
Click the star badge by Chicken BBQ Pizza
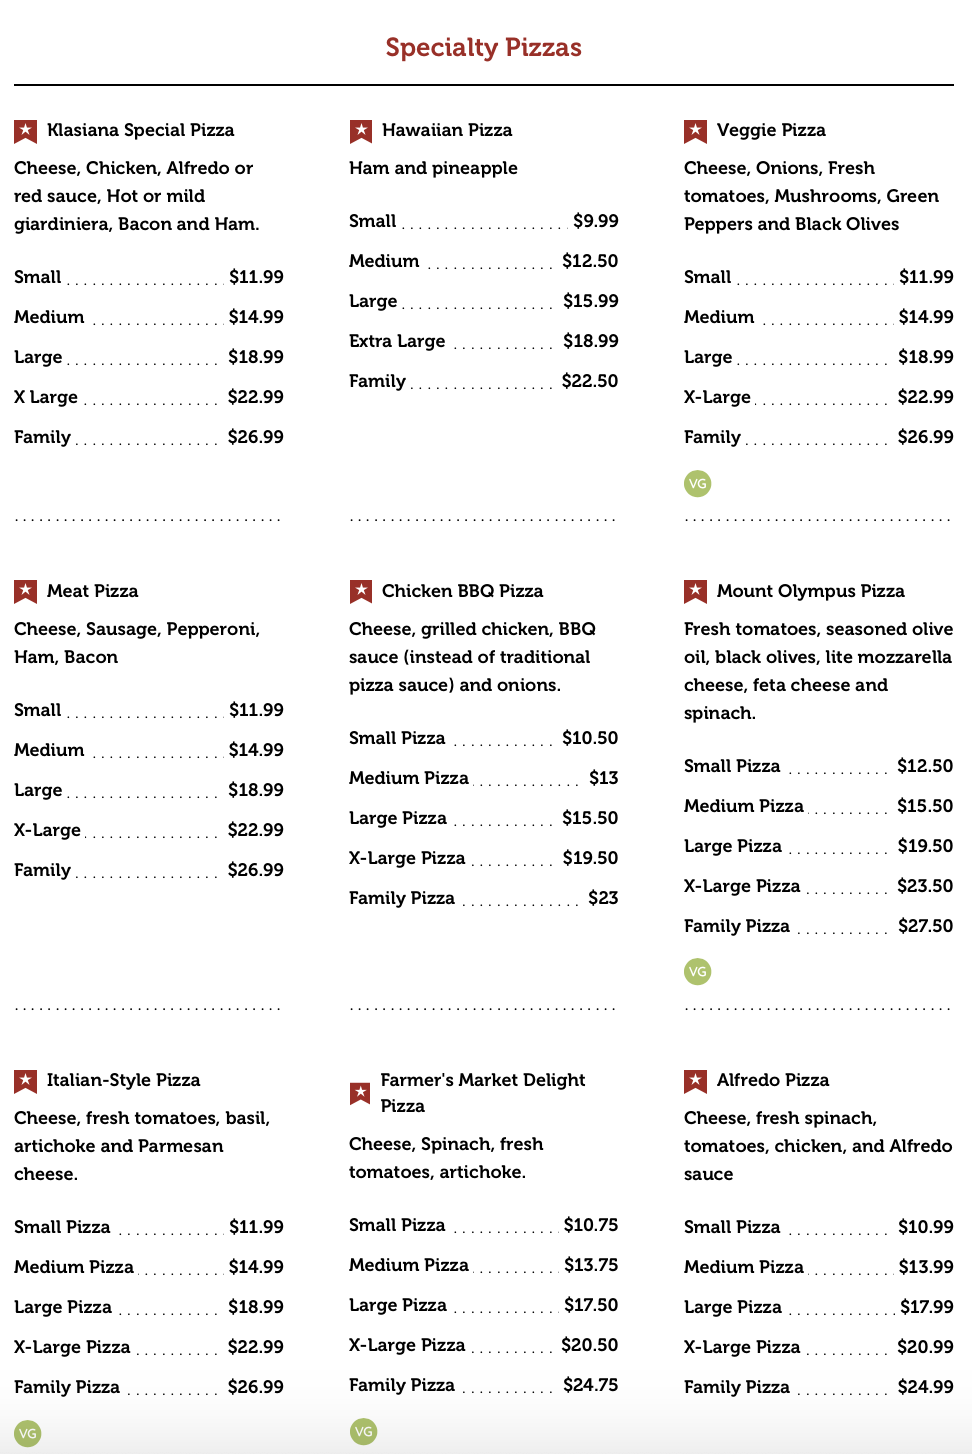[x=361, y=592]
